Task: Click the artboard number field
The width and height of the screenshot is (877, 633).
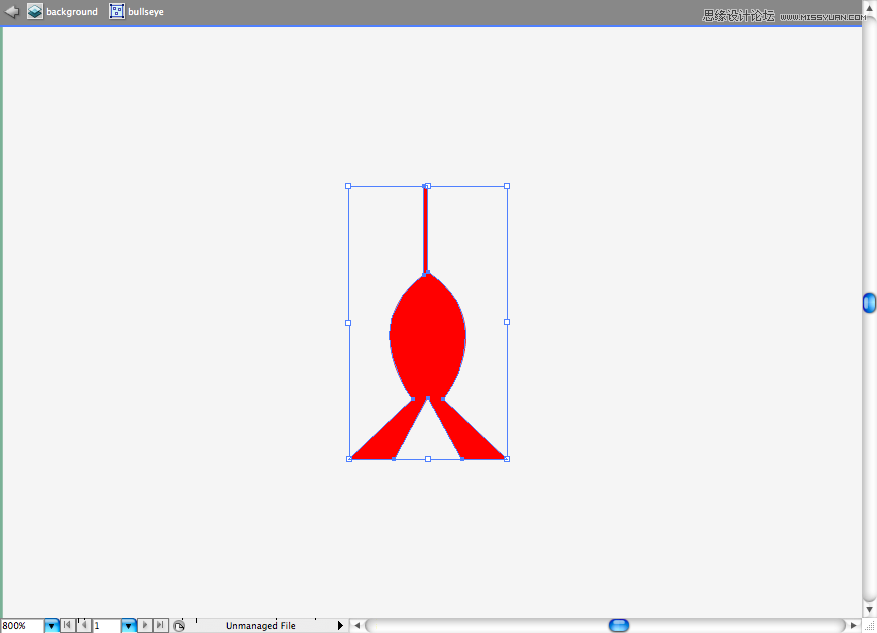Action: [106, 626]
